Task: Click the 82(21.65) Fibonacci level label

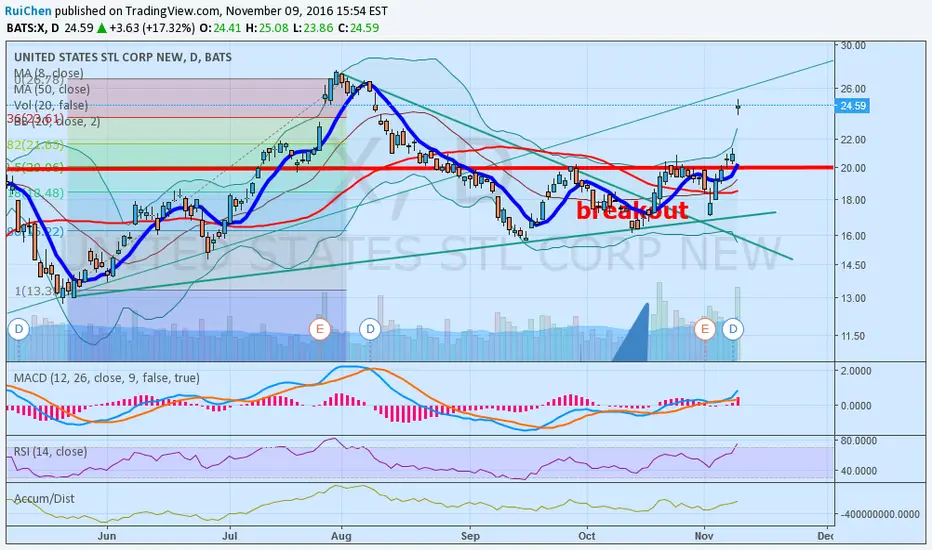Action: click(35, 144)
